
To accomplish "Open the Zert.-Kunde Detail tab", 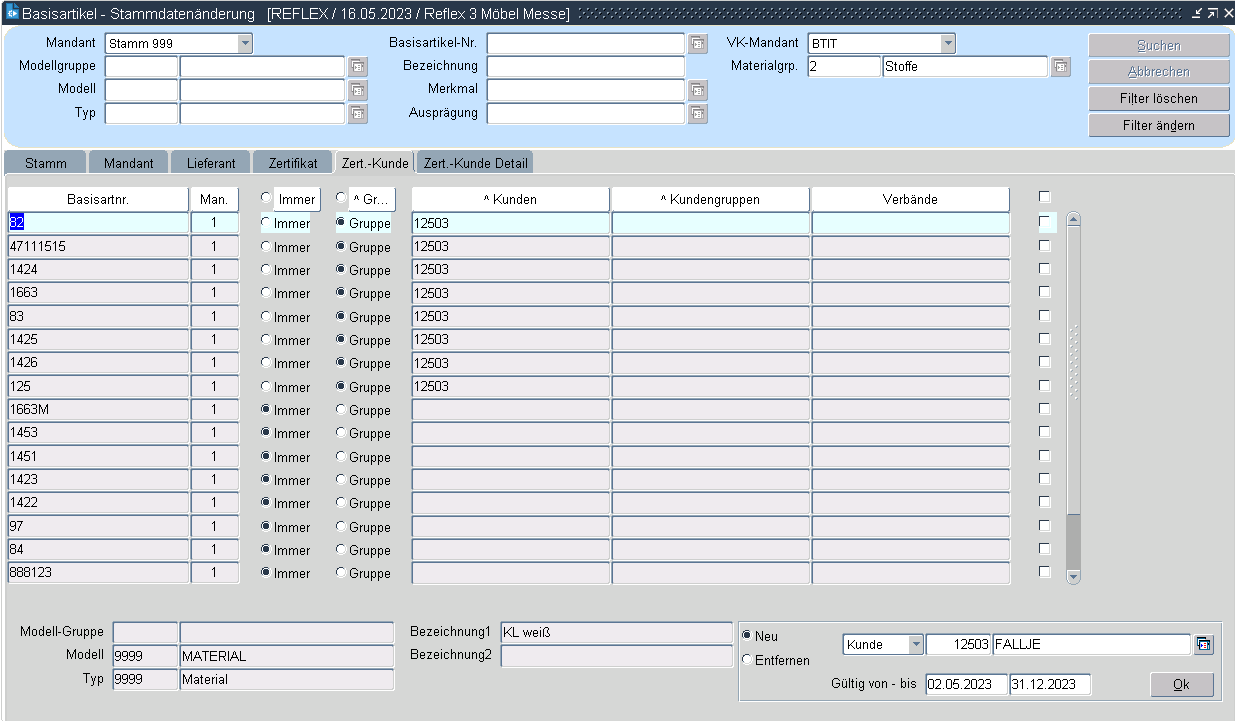I will [475, 163].
